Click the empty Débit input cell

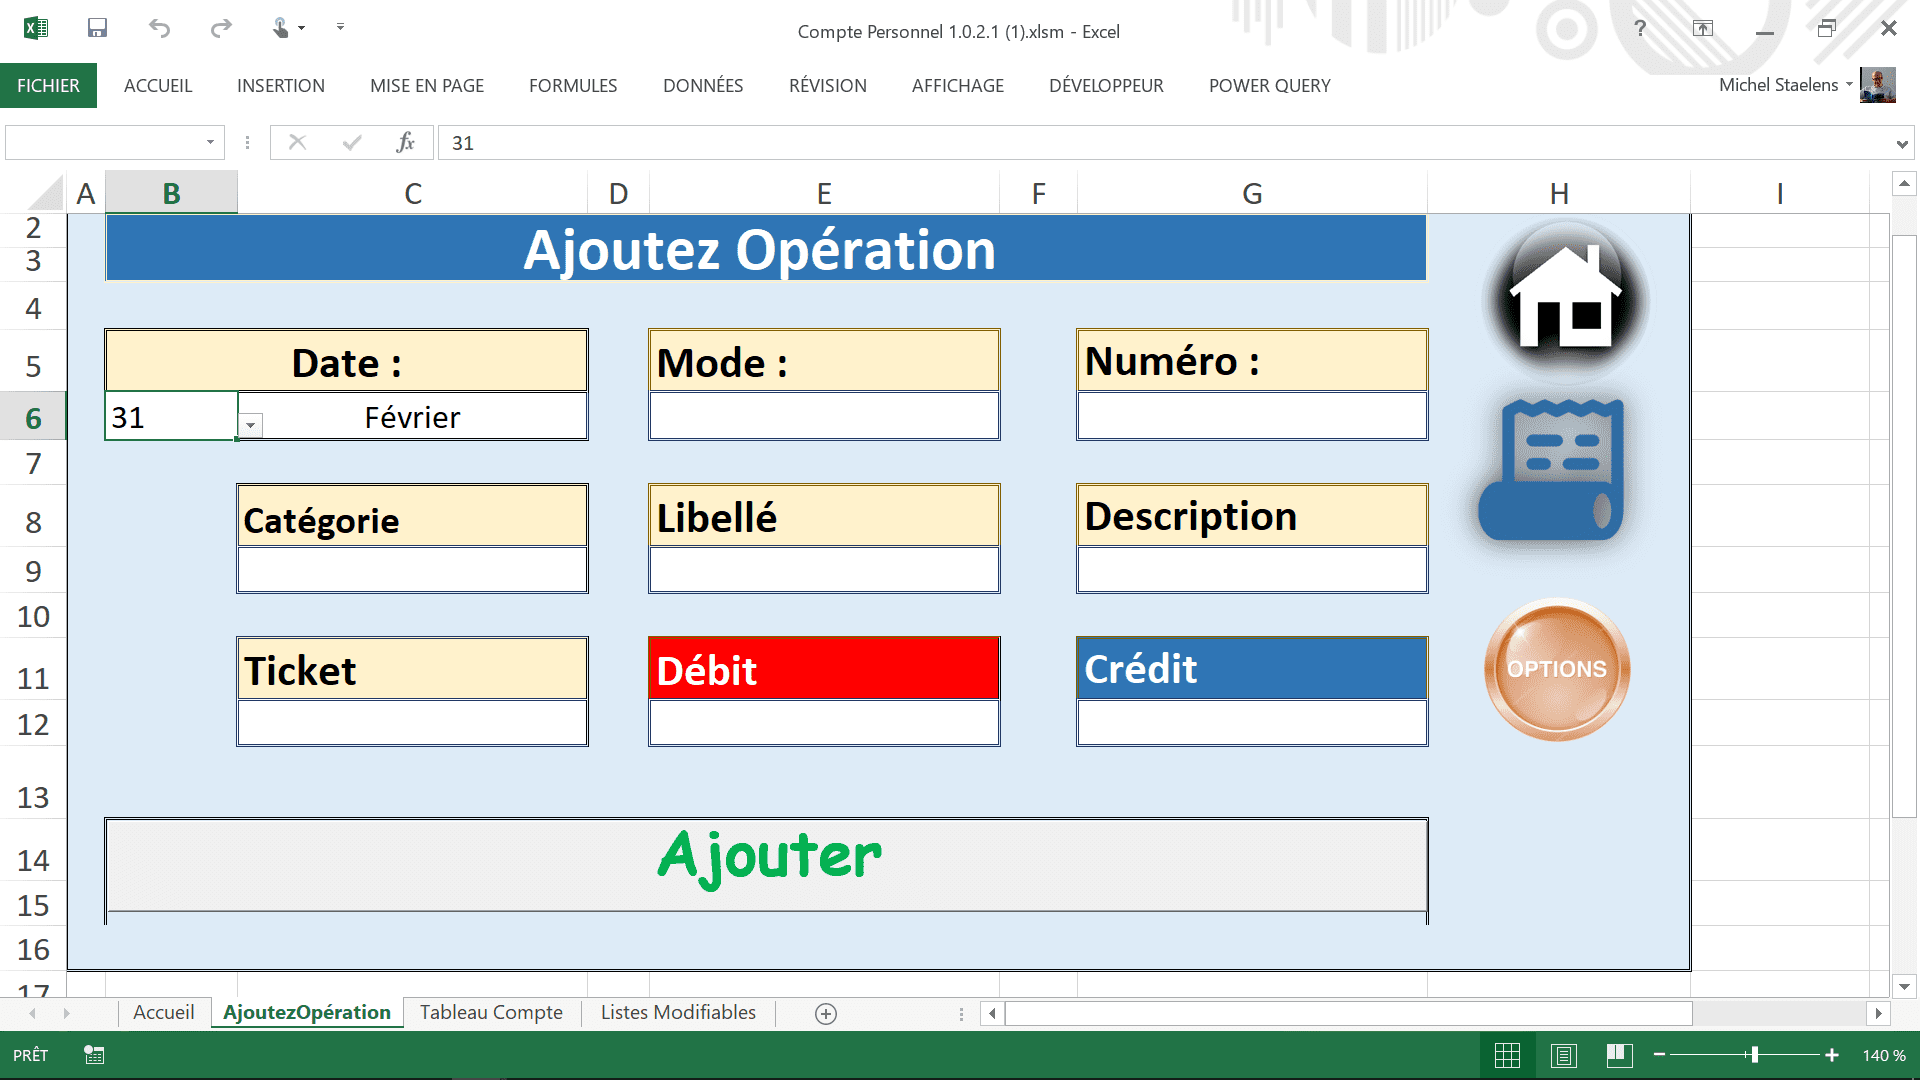pyautogui.click(x=824, y=722)
